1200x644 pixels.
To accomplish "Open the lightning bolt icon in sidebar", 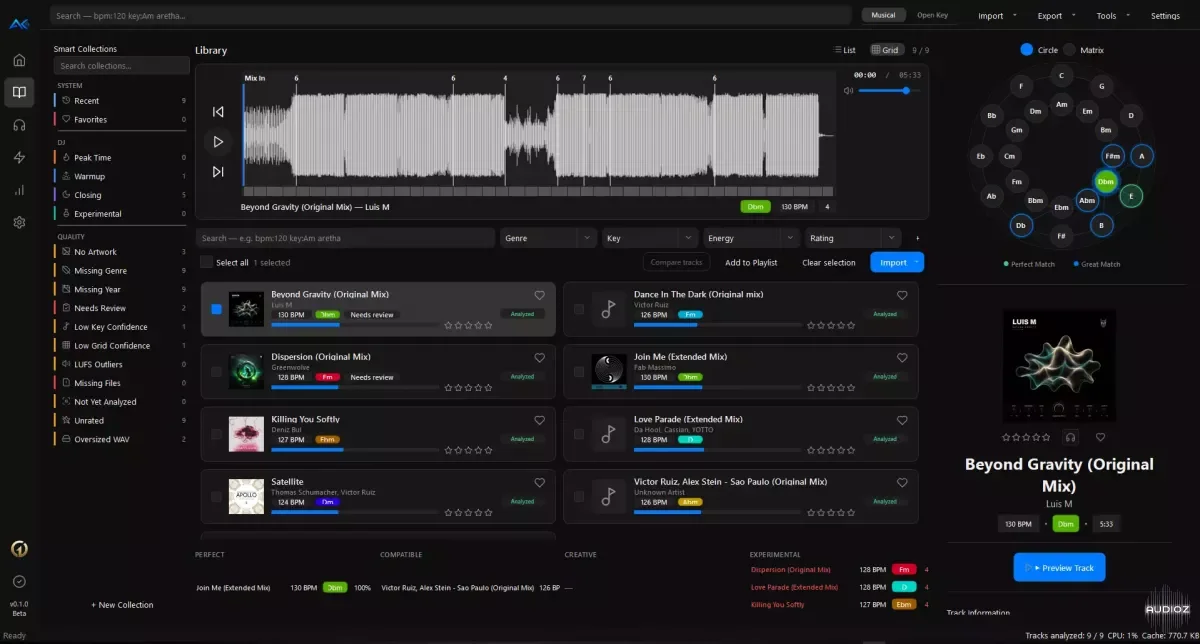I will pos(18,157).
